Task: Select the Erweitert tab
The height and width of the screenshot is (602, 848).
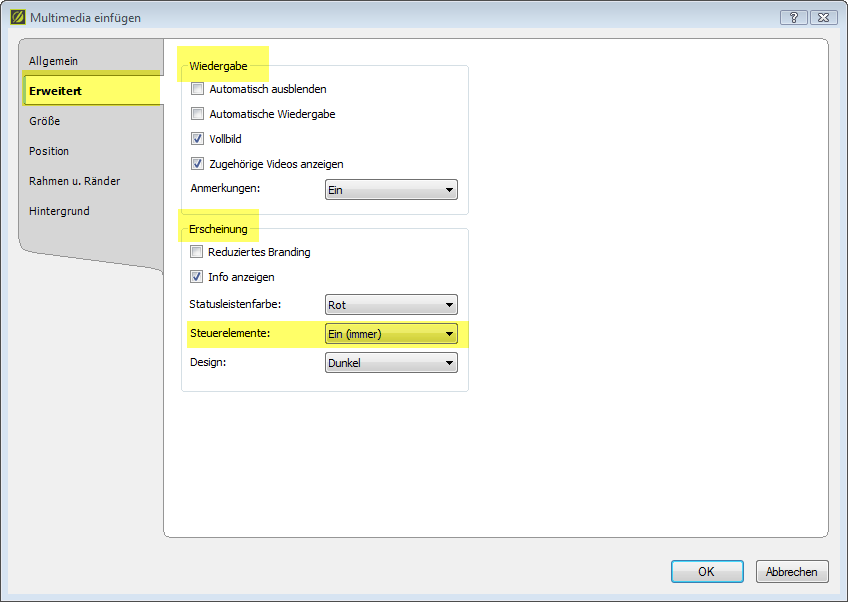Action: coord(55,91)
